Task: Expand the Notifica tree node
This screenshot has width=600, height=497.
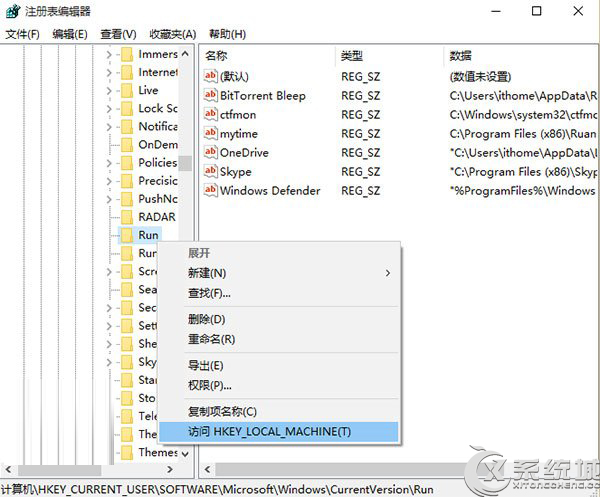Action: (x=109, y=127)
